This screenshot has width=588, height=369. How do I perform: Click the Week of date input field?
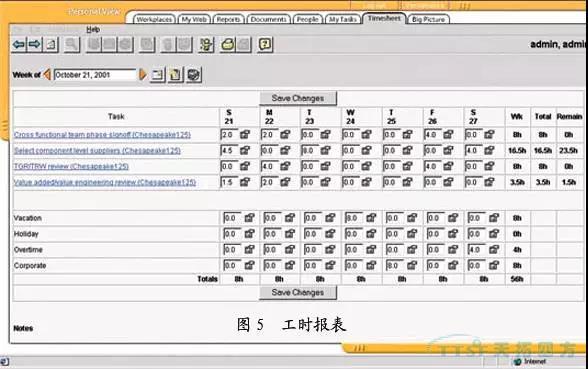pos(95,75)
